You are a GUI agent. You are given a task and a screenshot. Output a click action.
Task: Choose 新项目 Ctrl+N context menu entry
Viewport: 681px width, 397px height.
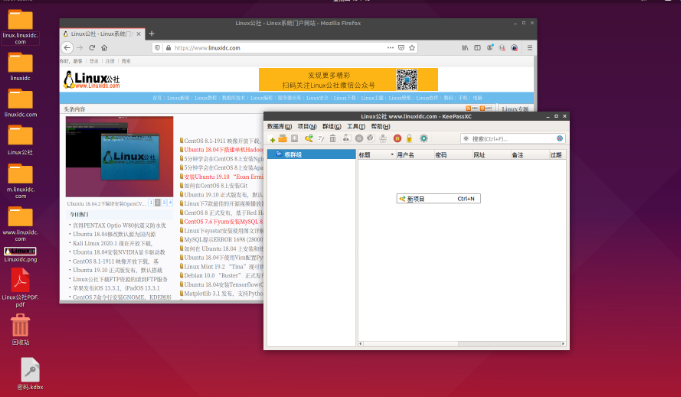(x=438, y=198)
